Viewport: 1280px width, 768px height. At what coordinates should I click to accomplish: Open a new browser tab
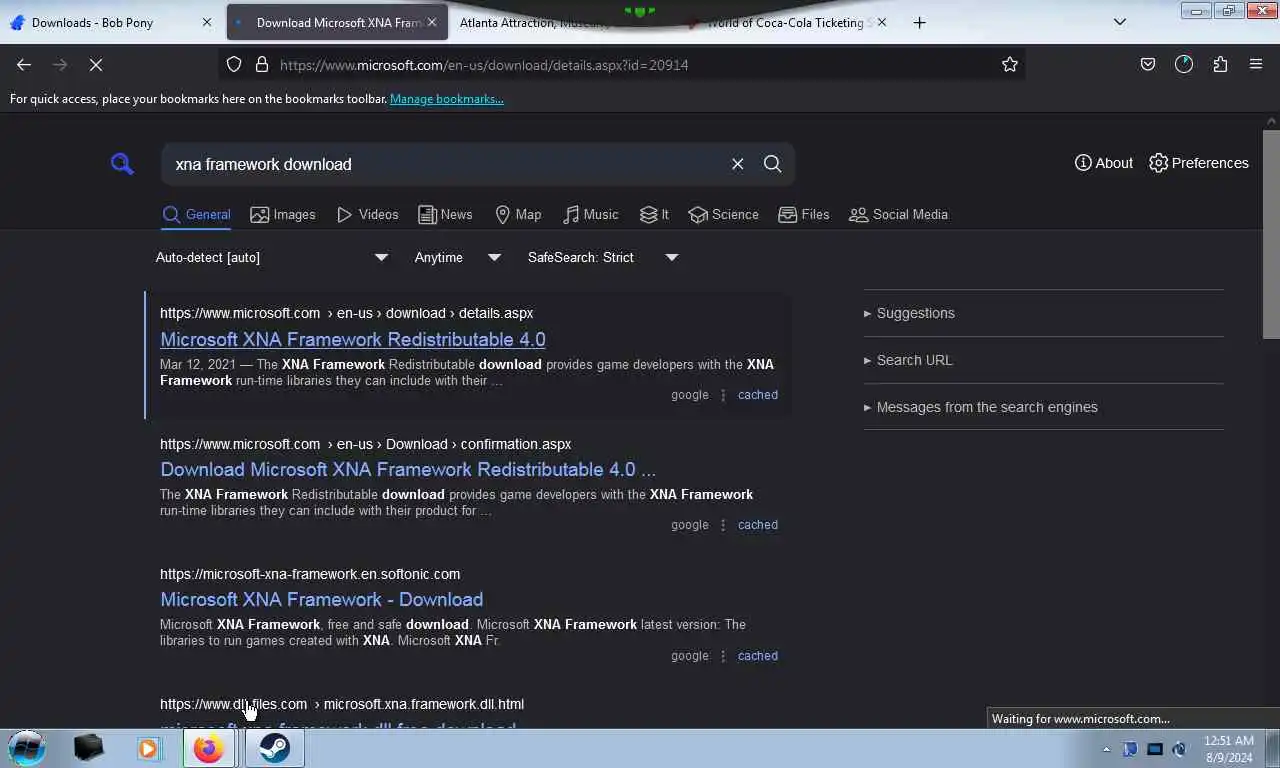pos(919,22)
